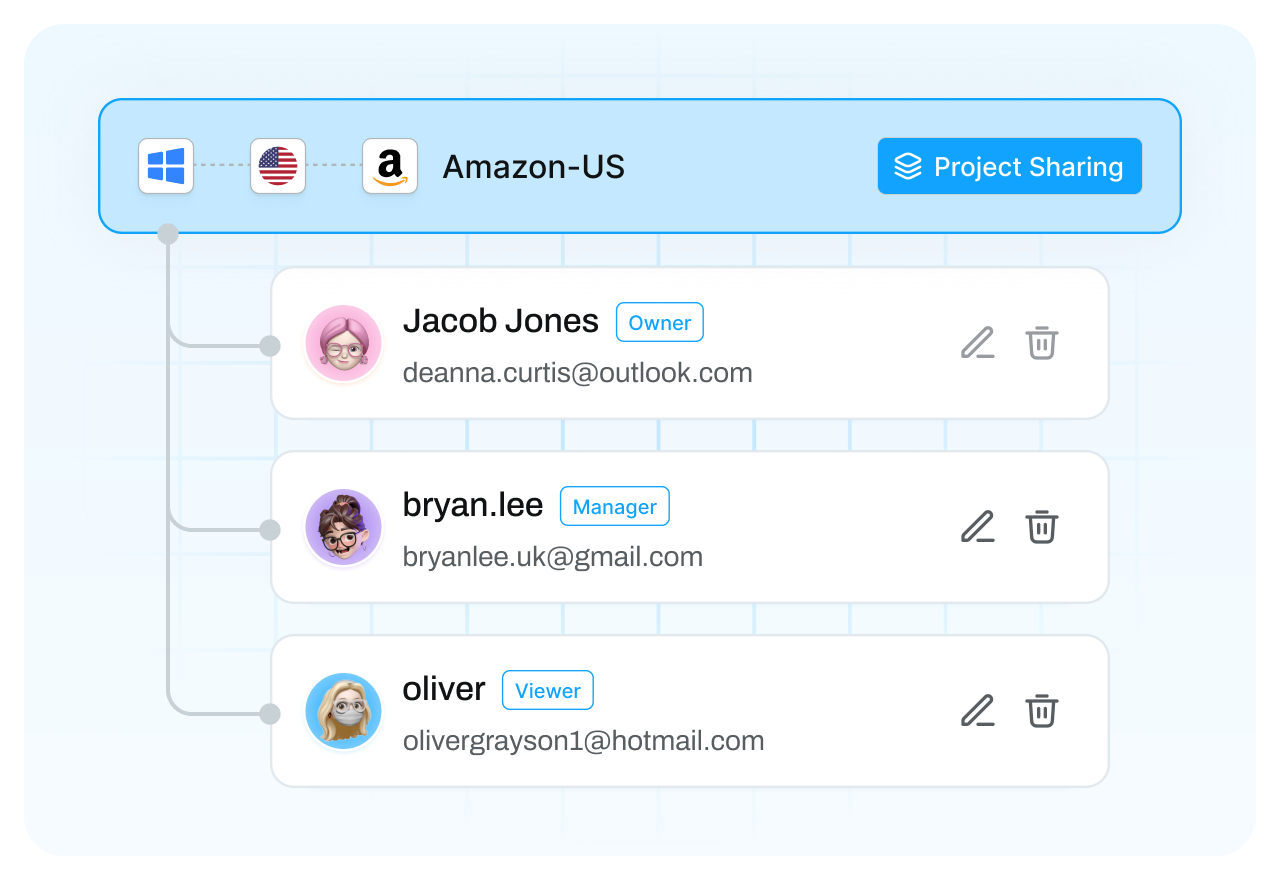The width and height of the screenshot is (1280, 880).
Task: Click the deanna.curtis@outlook.com email address
Action: [x=577, y=373]
